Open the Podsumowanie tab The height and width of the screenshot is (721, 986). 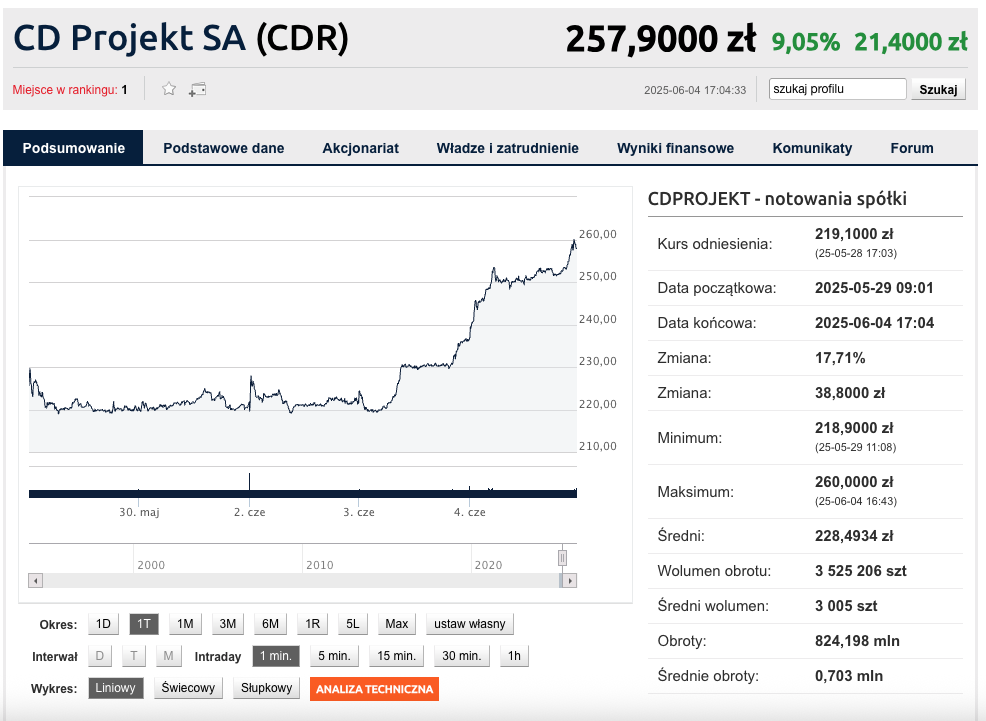74,148
